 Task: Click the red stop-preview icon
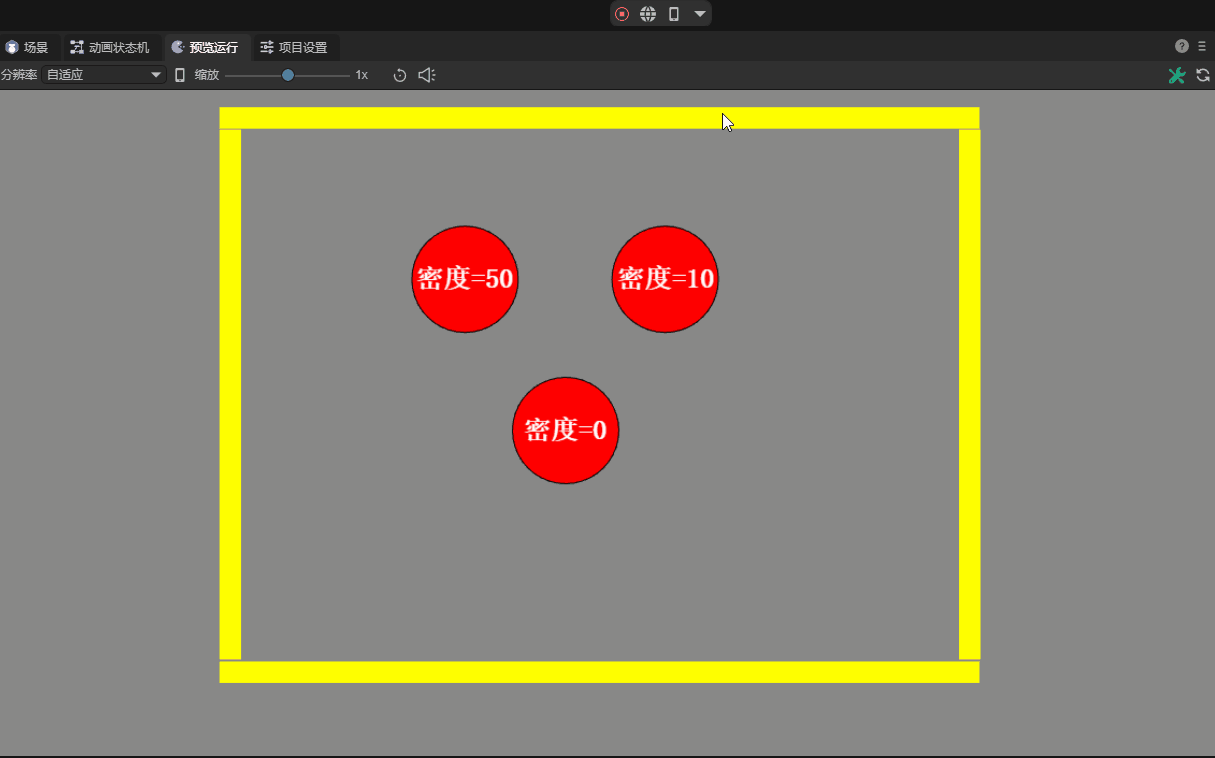[x=622, y=14]
